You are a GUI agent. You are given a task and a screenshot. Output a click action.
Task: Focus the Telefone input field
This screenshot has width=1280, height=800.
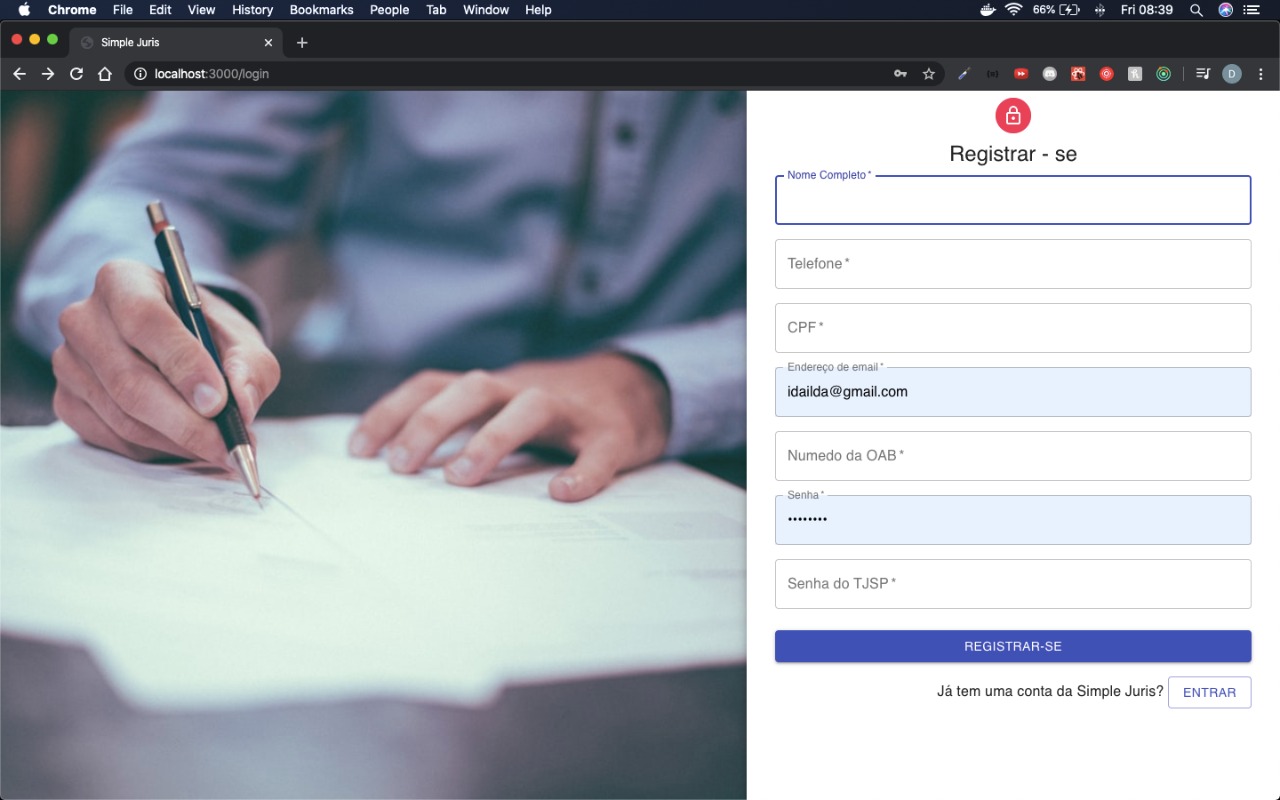pos(1012,264)
